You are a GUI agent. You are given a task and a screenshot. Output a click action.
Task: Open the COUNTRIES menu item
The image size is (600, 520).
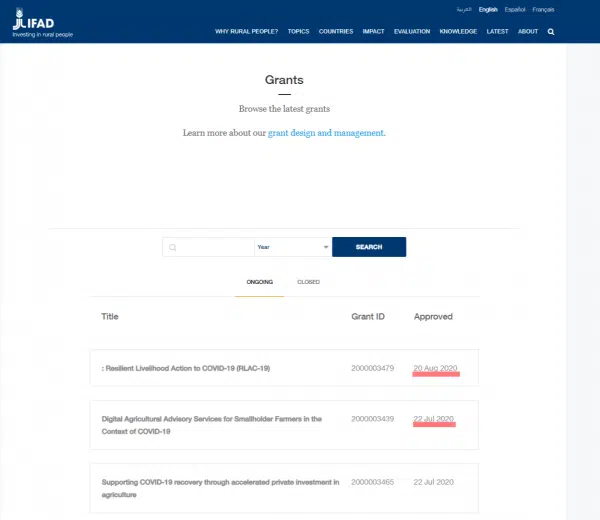336,31
